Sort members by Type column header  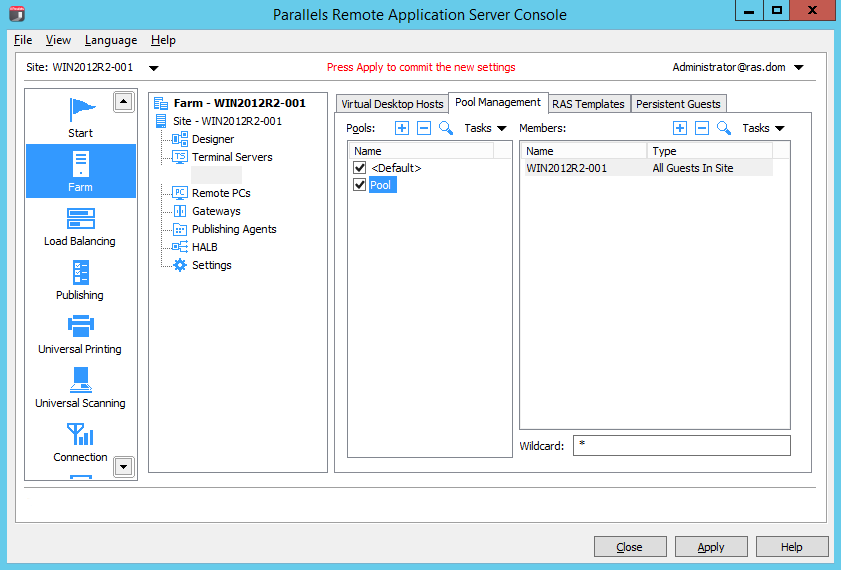[710, 151]
